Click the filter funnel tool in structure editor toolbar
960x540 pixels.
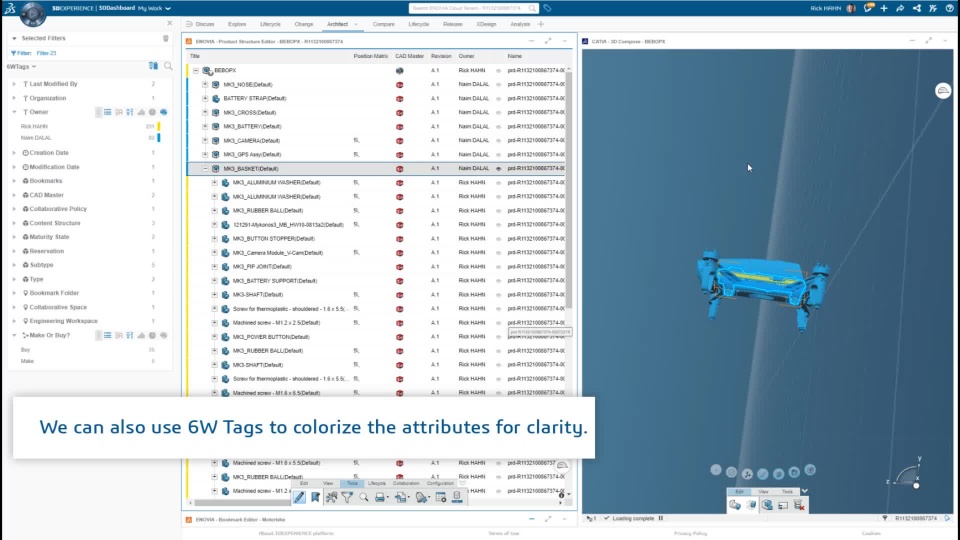347,497
